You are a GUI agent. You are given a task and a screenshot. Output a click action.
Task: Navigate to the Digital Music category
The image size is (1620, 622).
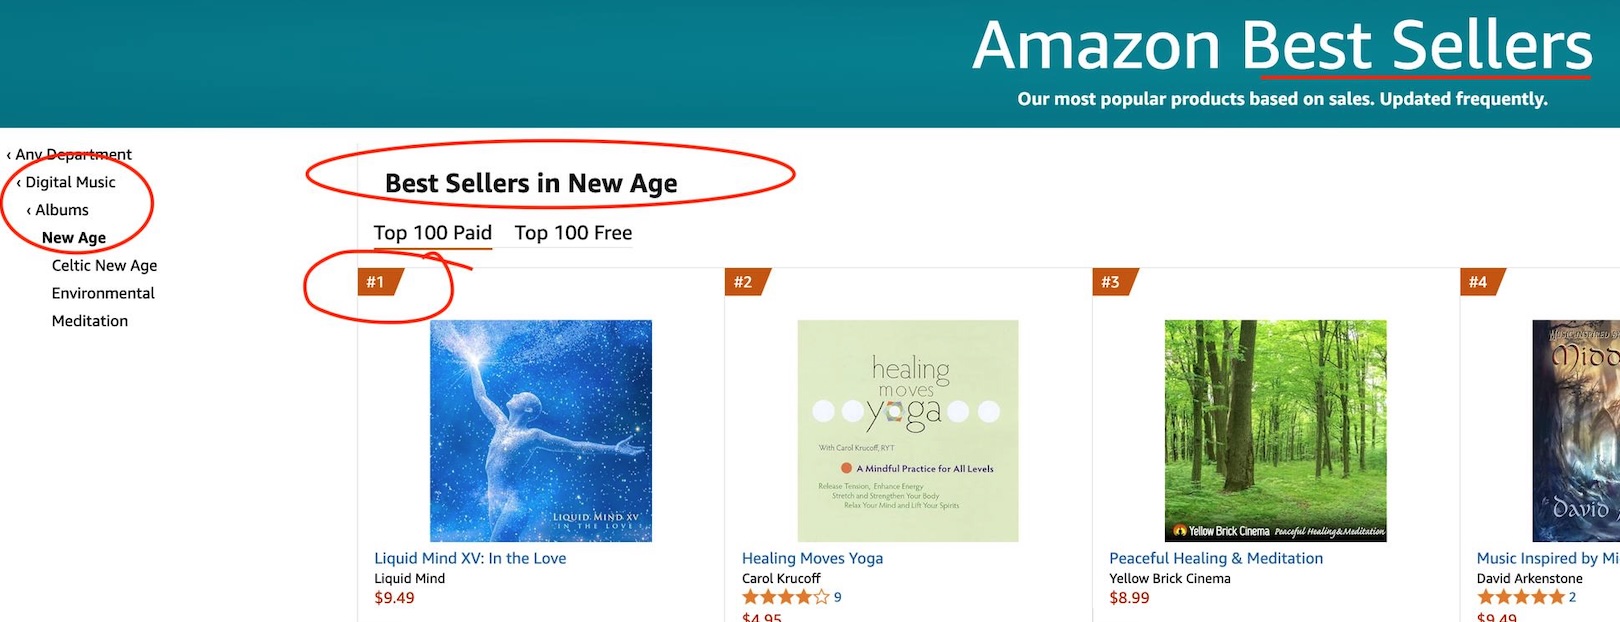(71, 182)
